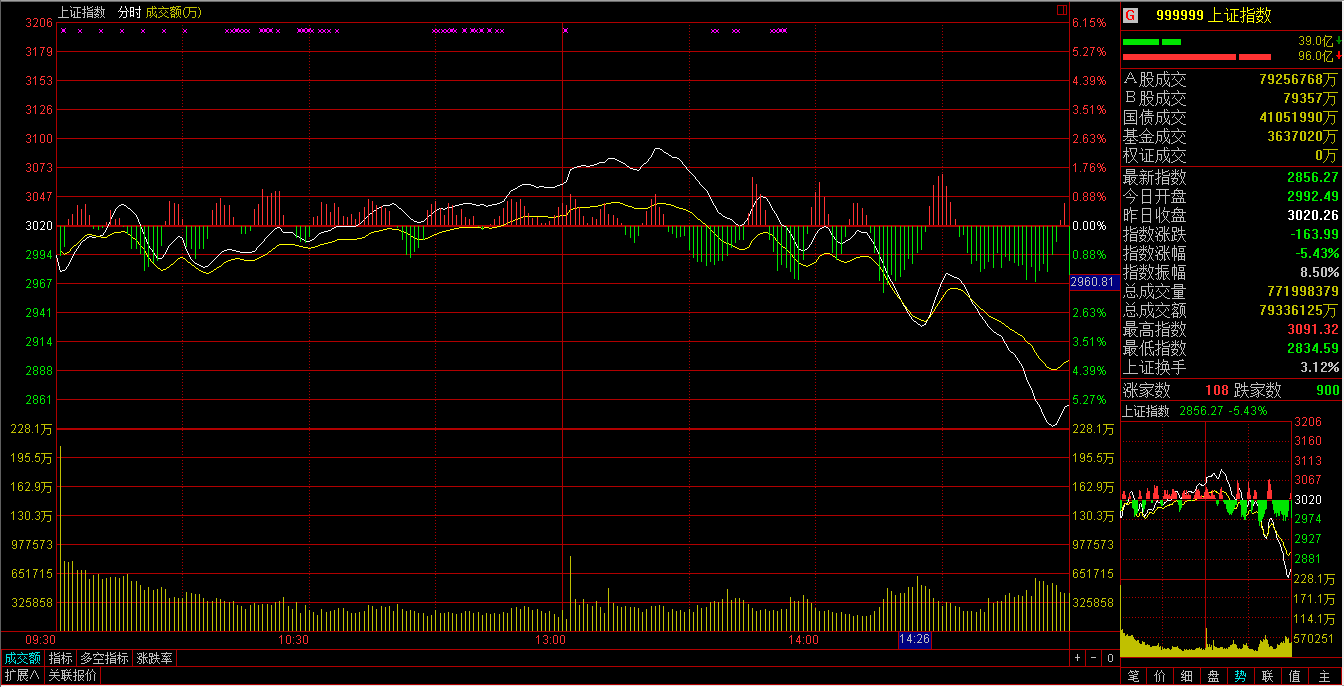This screenshot has width=1344, height=687.
Task: Open the 笔 (tick) view tab
Action: tap(1133, 676)
